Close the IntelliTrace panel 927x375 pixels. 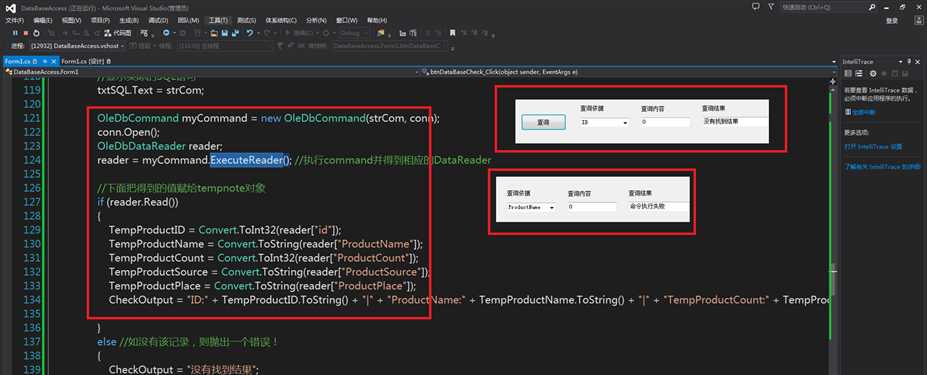pos(917,61)
